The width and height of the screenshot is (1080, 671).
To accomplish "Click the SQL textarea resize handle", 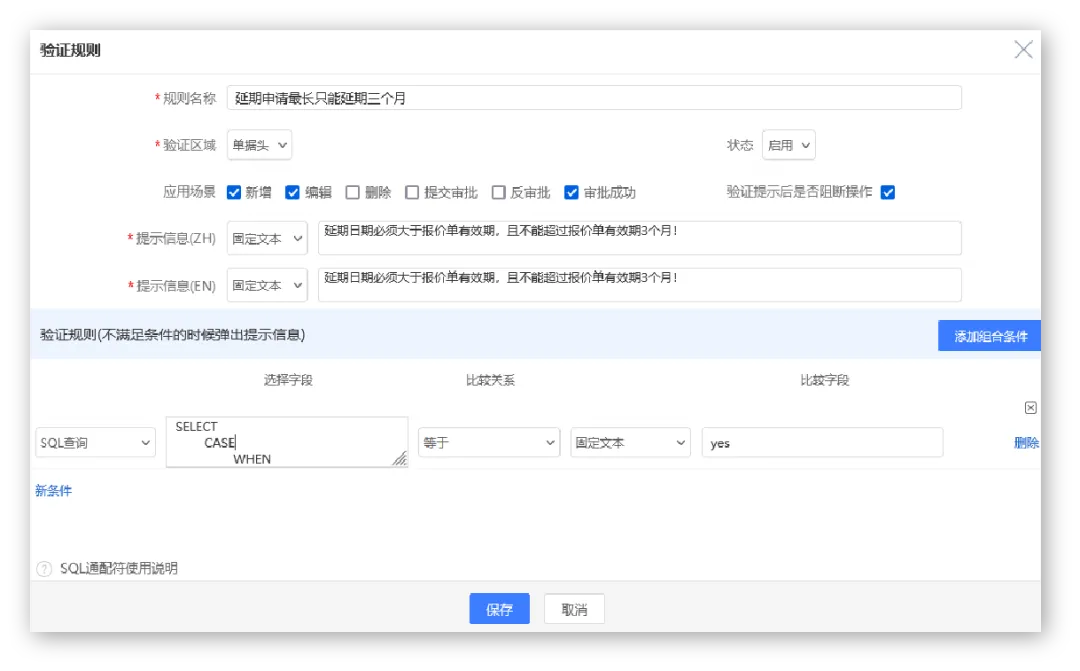I will coord(399,459).
